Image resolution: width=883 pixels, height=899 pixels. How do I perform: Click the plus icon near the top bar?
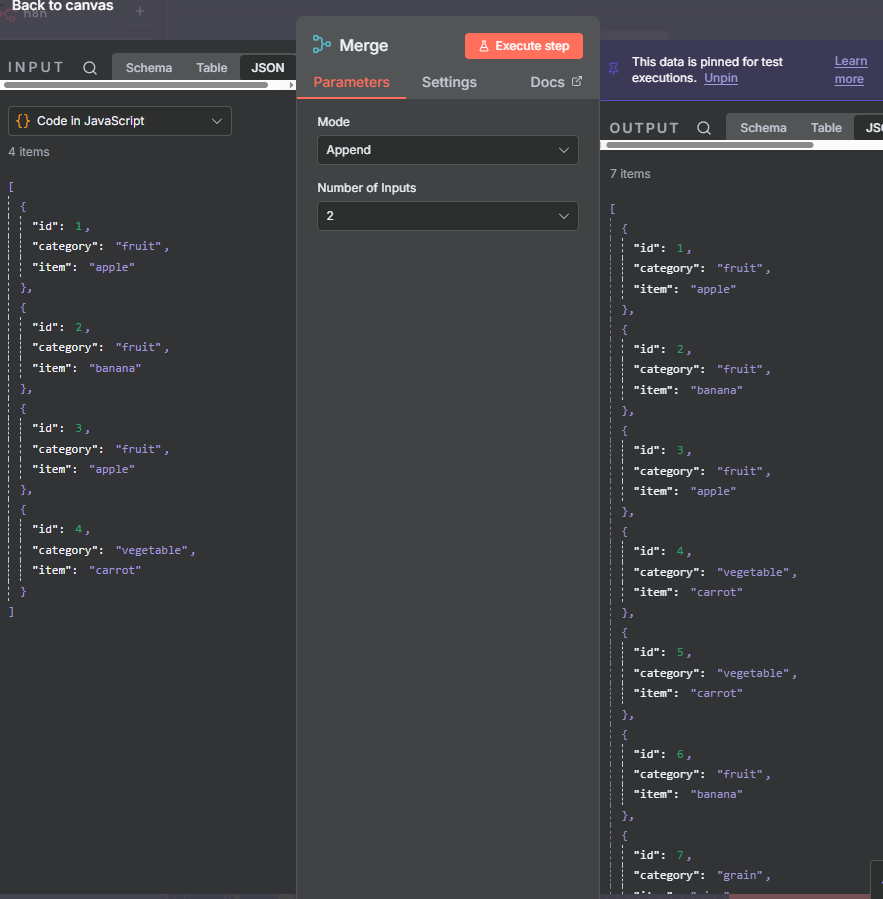(139, 12)
